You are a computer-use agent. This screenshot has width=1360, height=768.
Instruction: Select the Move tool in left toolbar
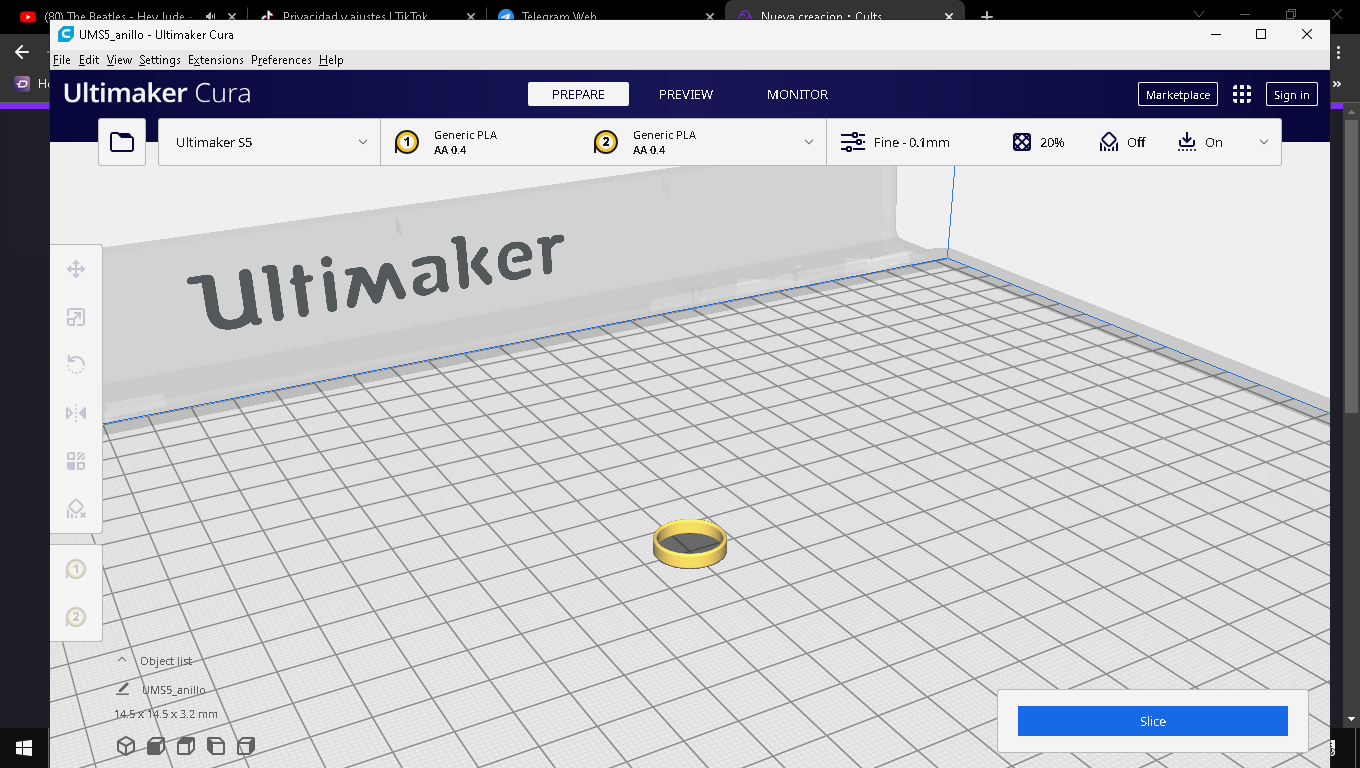coord(76,269)
